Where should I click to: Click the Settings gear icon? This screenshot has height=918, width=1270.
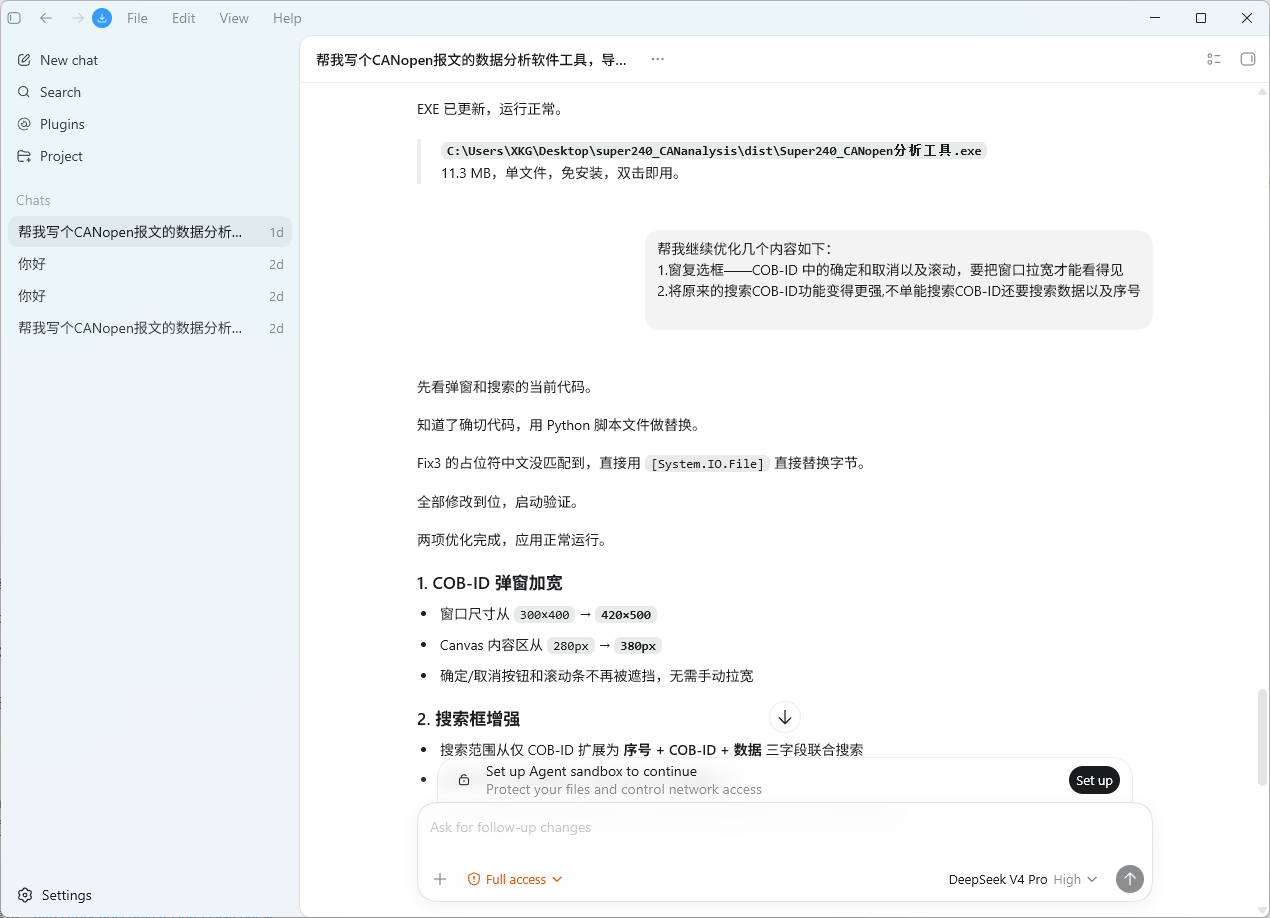click(26, 895)
